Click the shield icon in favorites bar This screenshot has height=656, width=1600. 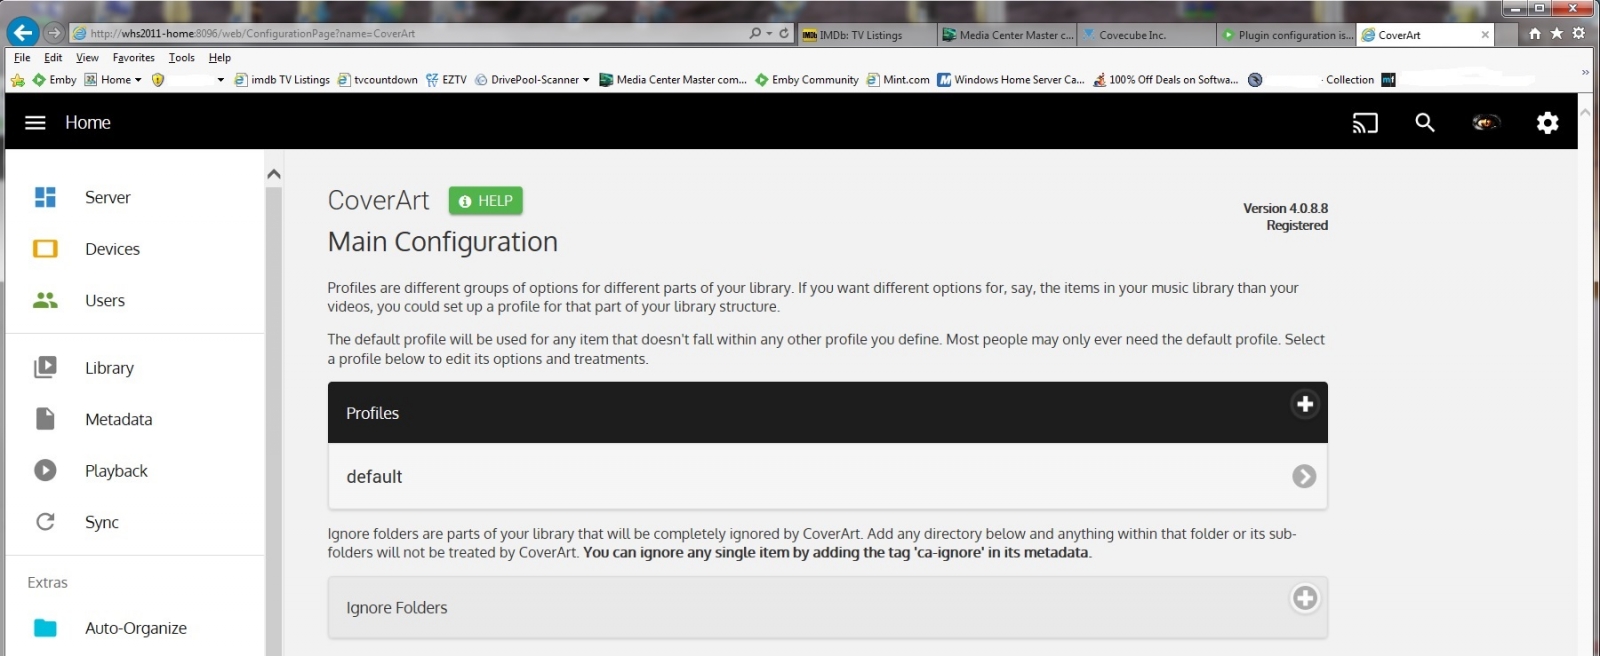coord(158,80)
